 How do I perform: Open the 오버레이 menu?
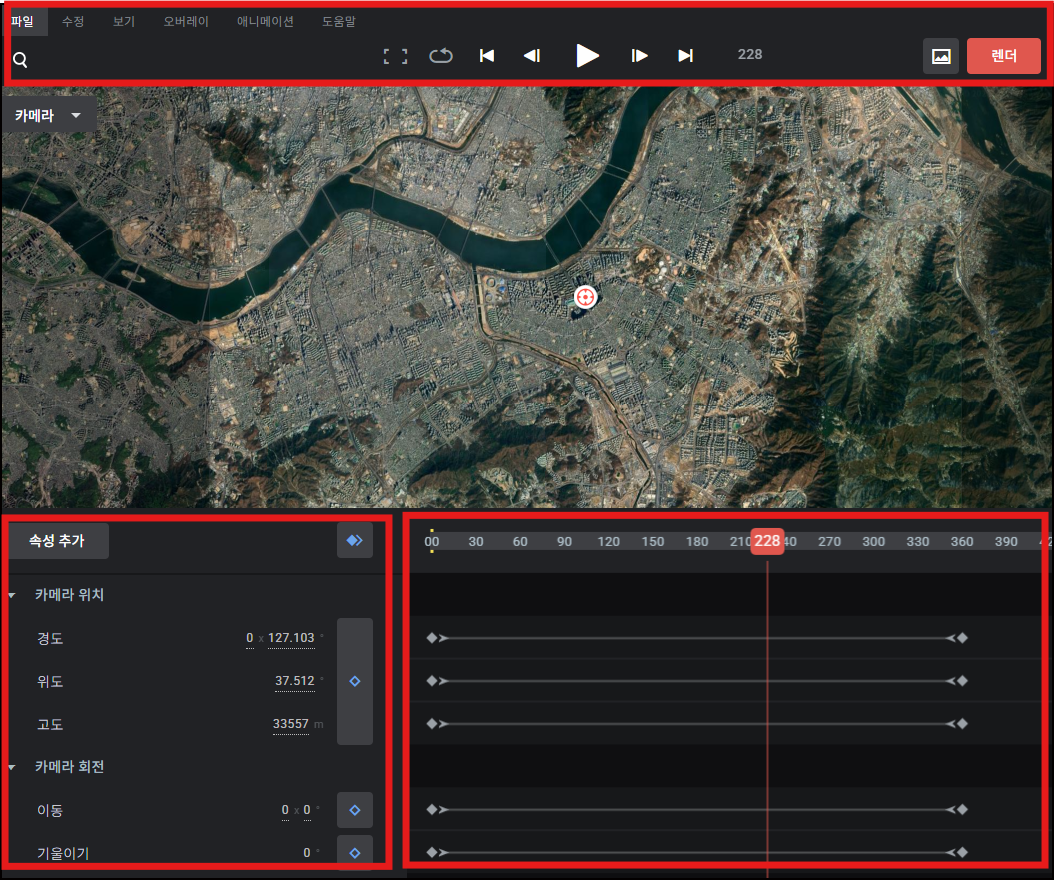coord(186,22)
